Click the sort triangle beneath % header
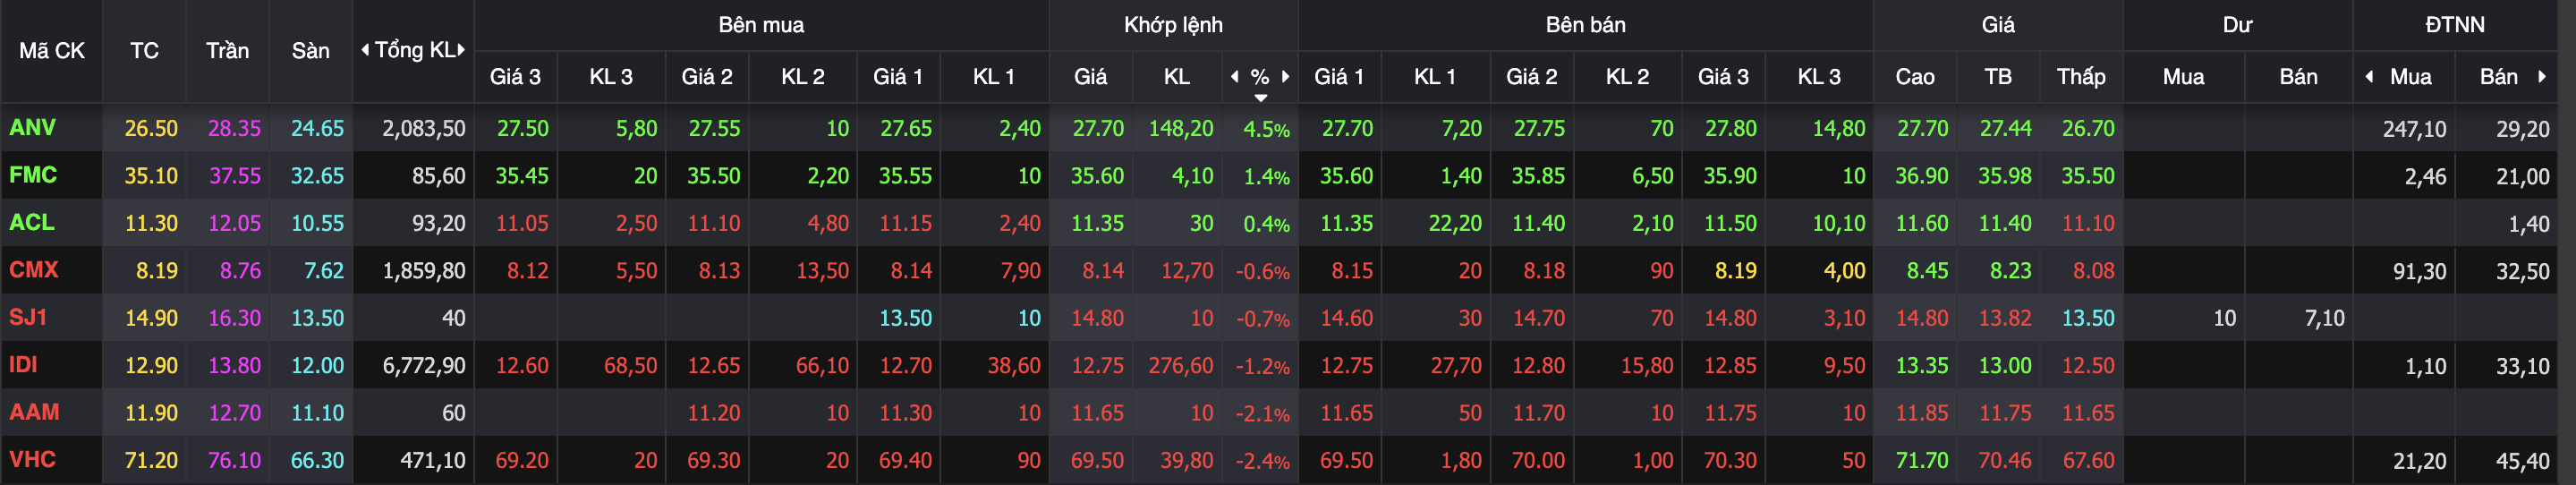Screen dimensions: 2576x485 click(1260, 97)
